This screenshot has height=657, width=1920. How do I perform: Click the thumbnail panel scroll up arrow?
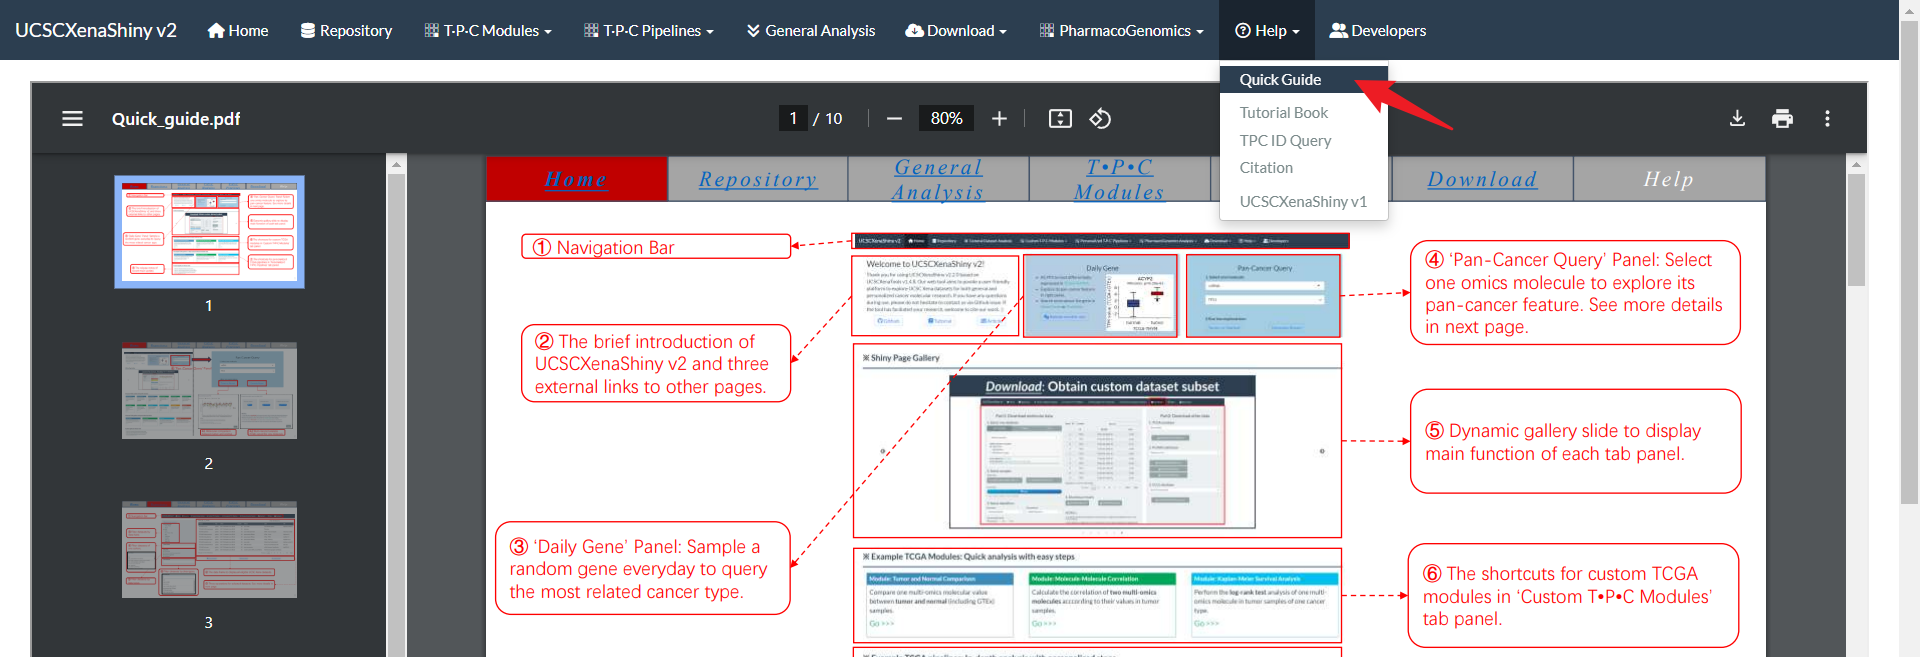(397, 164)
